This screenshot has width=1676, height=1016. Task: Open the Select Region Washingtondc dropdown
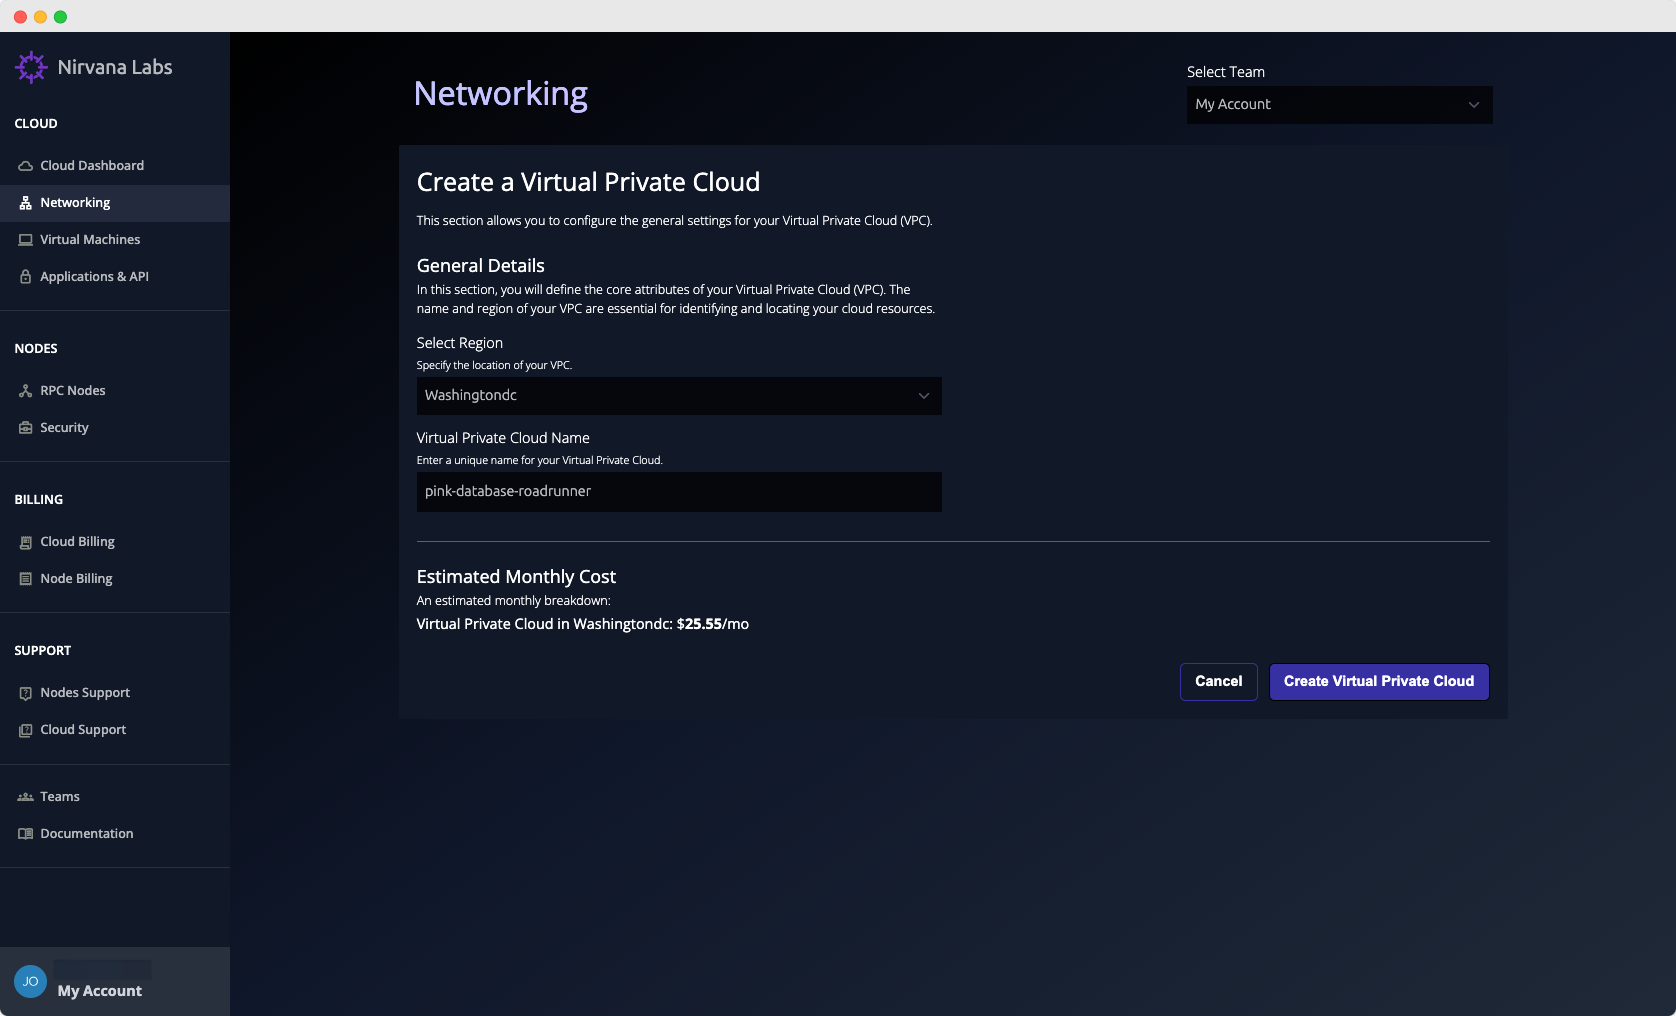click(x=679, y=396)
